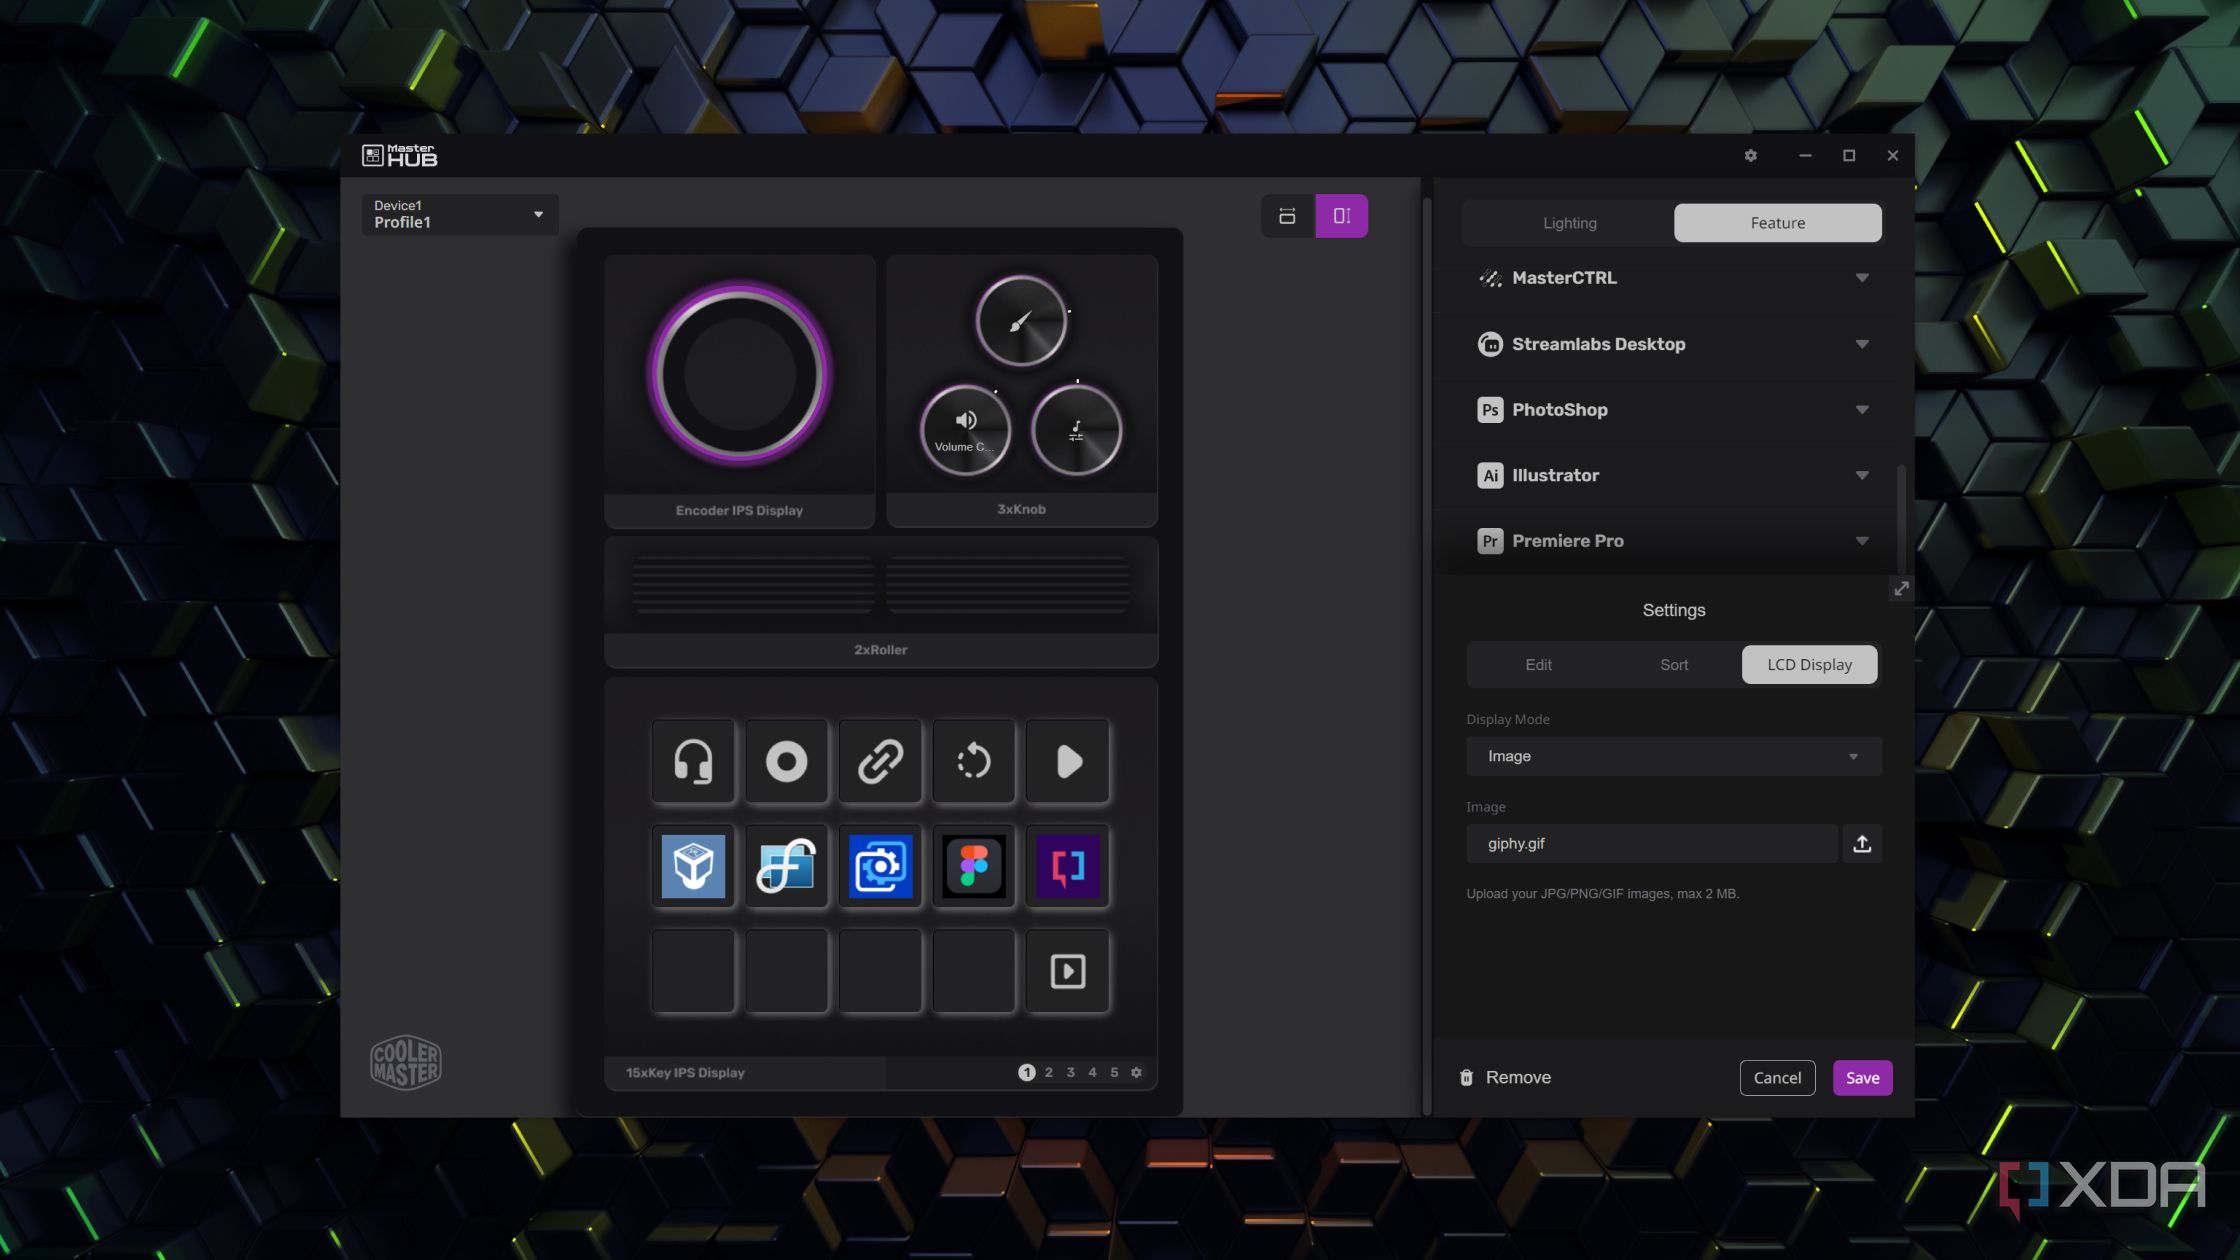
Task: Switch to horizontal layout view
Action: 1287,216
